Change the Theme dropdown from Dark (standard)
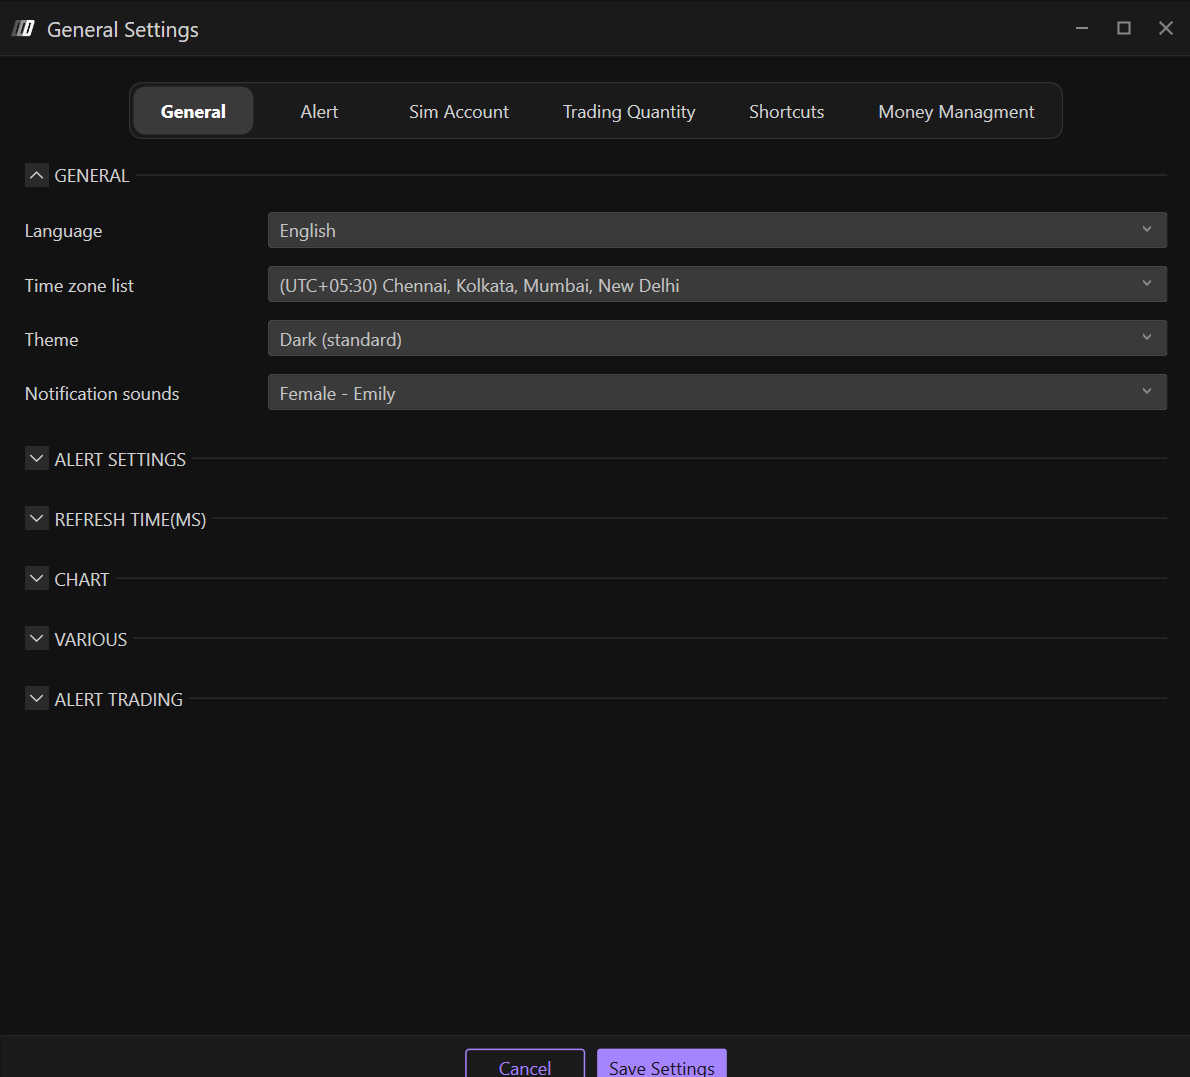Screen dimensions: 1190x1077 [x=716, y=339]
